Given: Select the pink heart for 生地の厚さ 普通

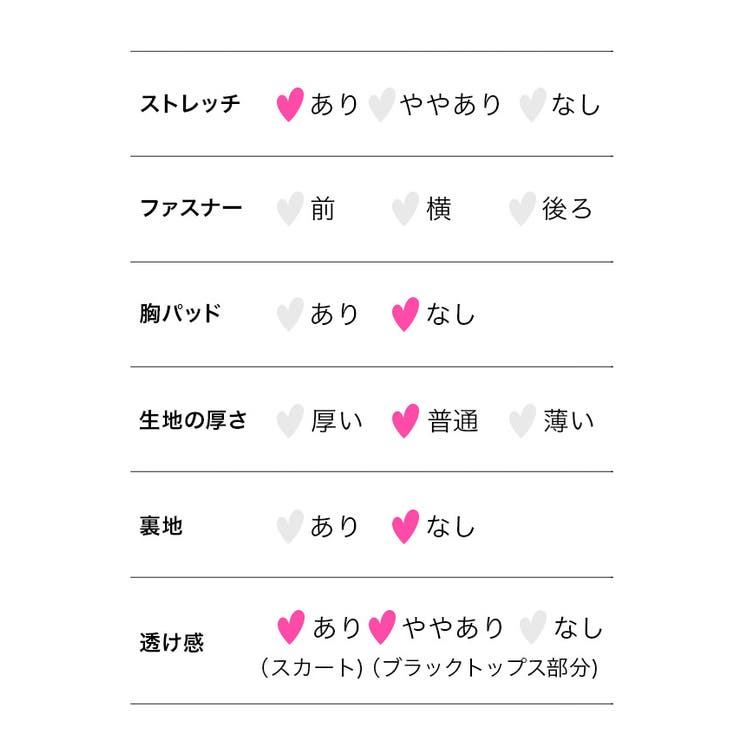Looking at the screenshot, I should 404,421.
